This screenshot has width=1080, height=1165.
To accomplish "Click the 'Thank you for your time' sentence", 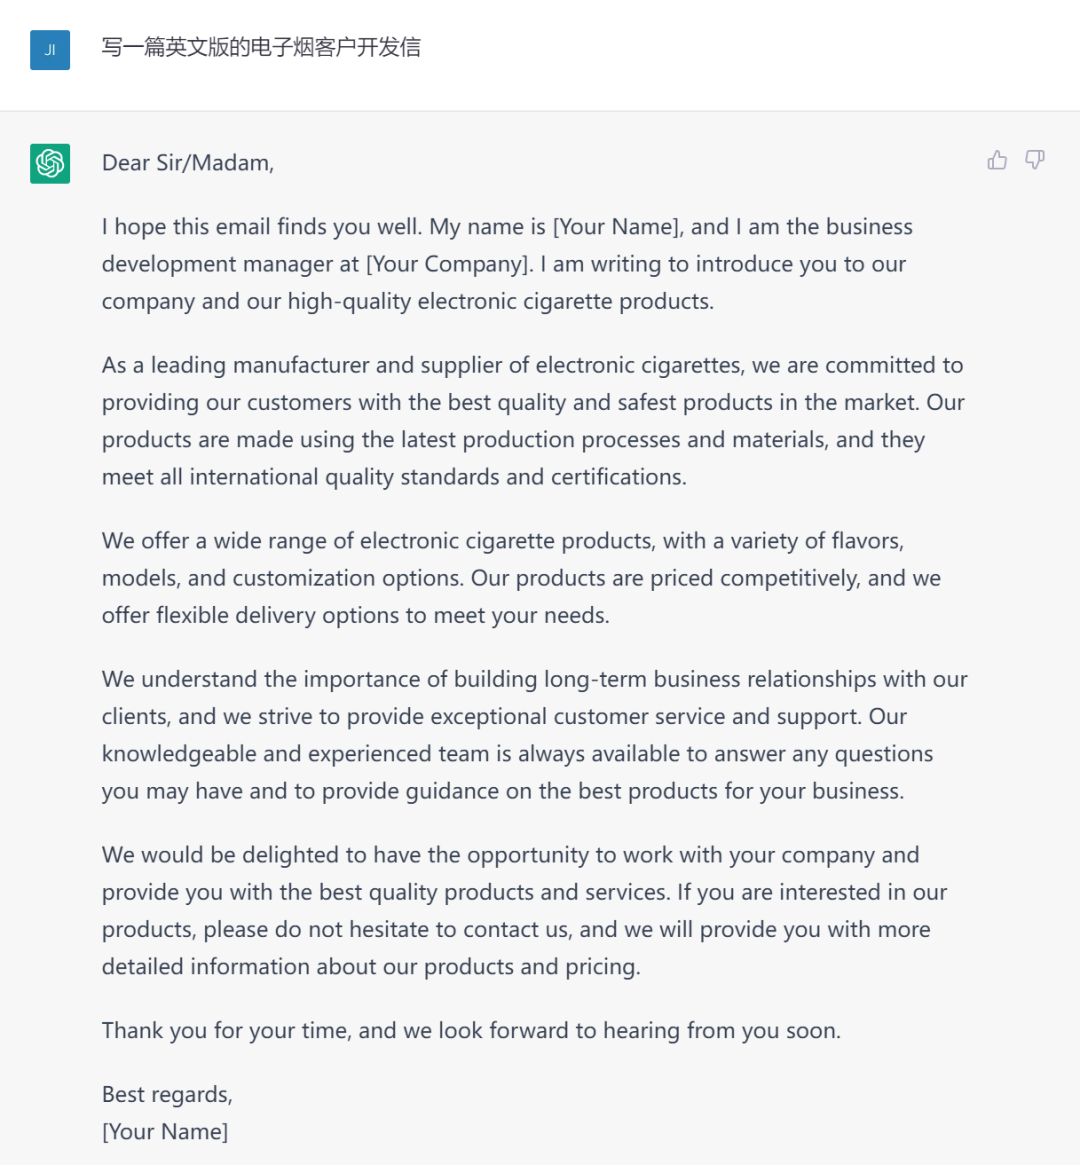I will tap(471, 1031).
